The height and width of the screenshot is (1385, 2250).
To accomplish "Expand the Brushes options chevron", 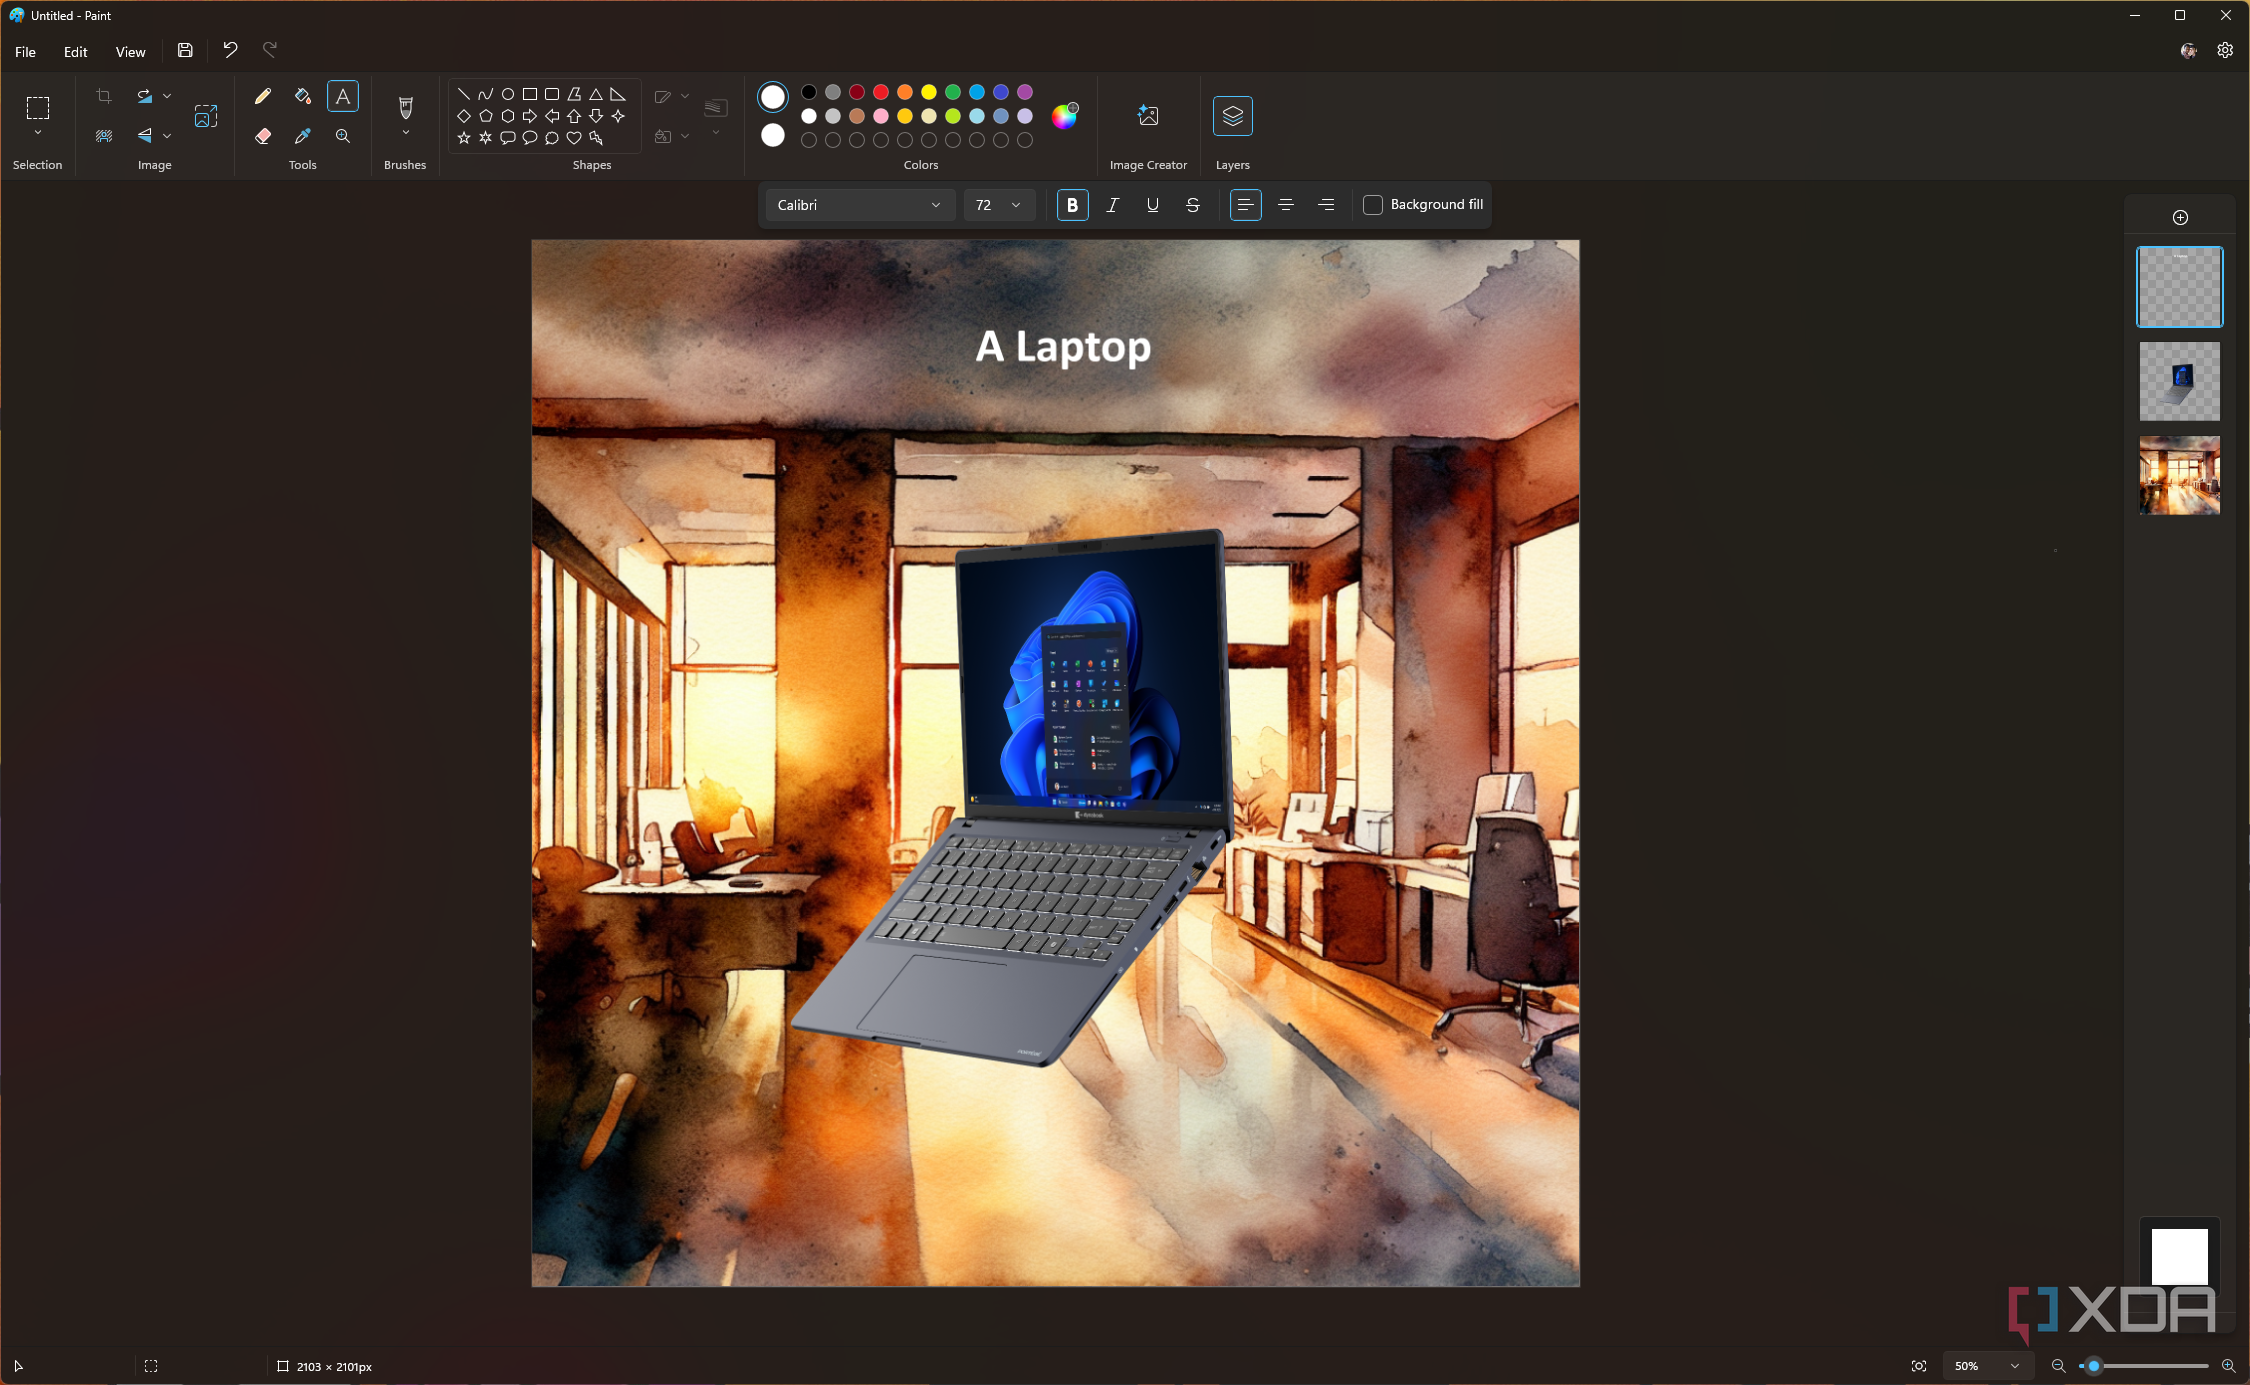I will (x=405, y=133).
